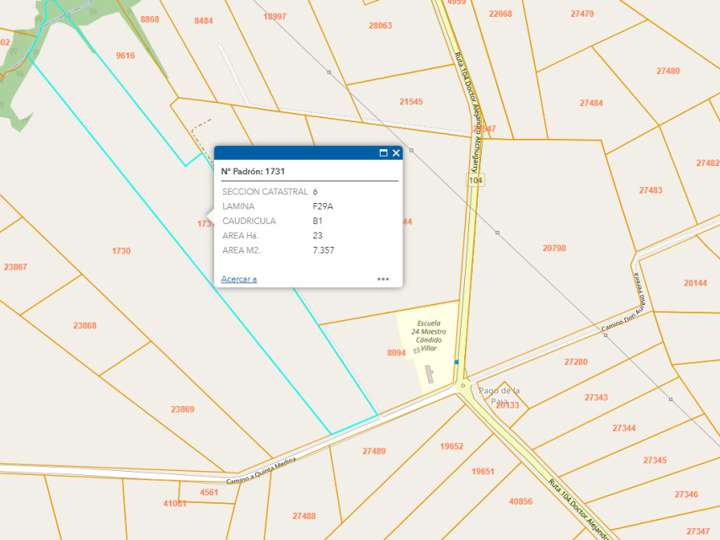
Task: Click parcel label 40856
Action: [x=521, y=501]
